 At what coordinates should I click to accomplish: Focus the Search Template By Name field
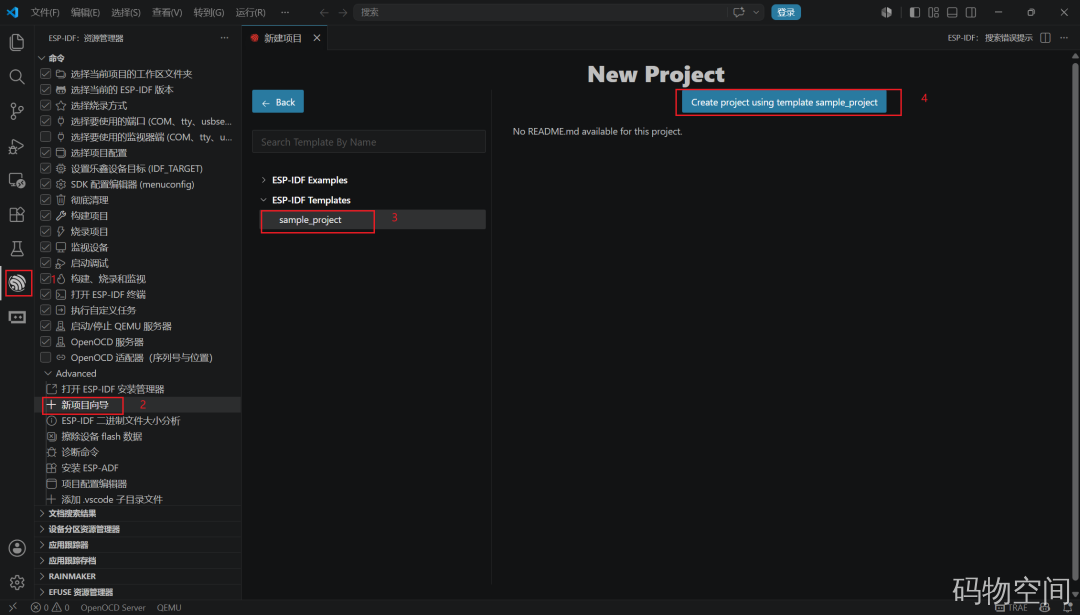369,142
